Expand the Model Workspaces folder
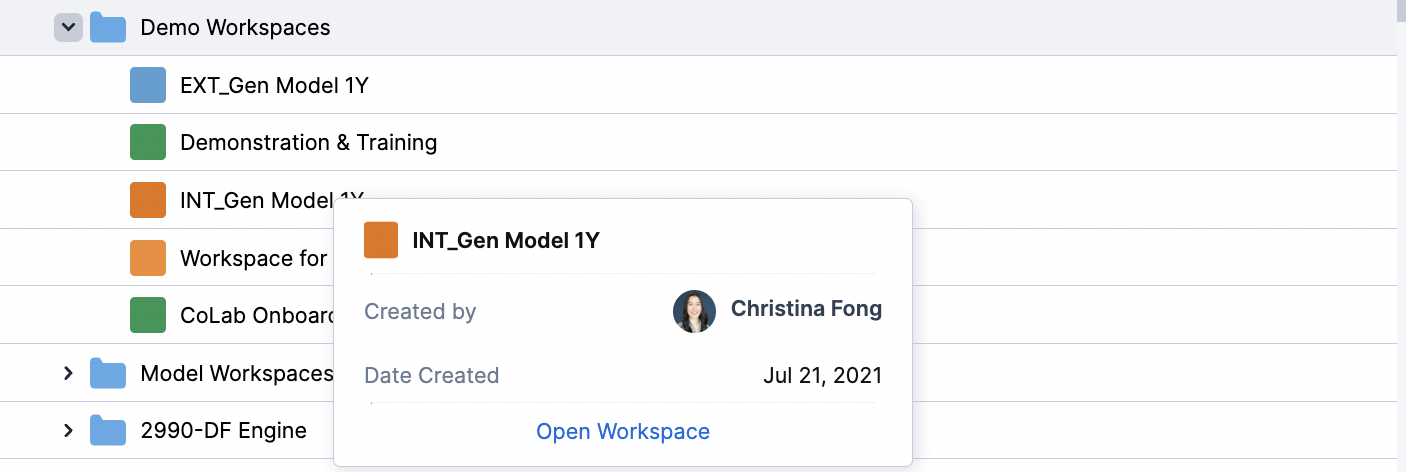Image resolution: width=1406 pixels, height=472 pixels. (x=68, y=374)
